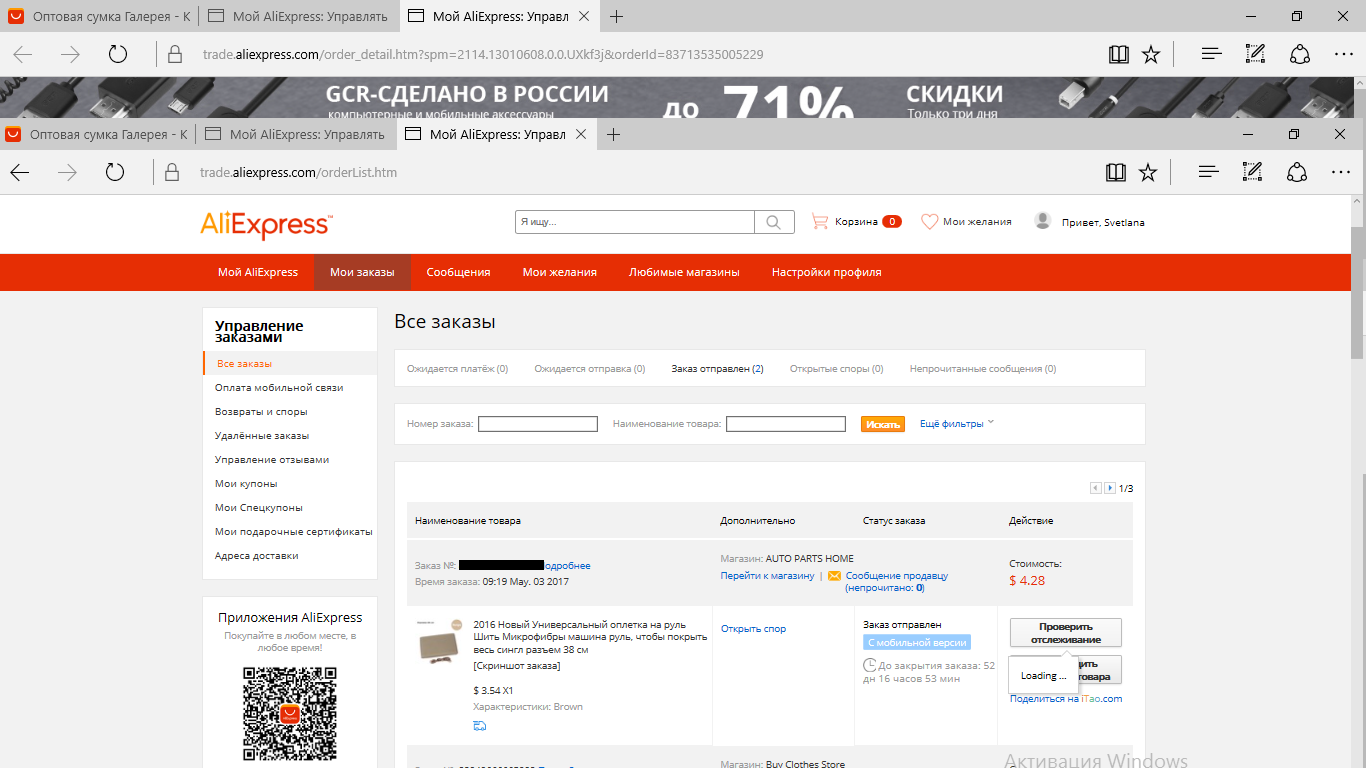Select Все заказы in sidebar
Image resolution: width=1366 pixels, height=768 pixels.
[290, 364]
